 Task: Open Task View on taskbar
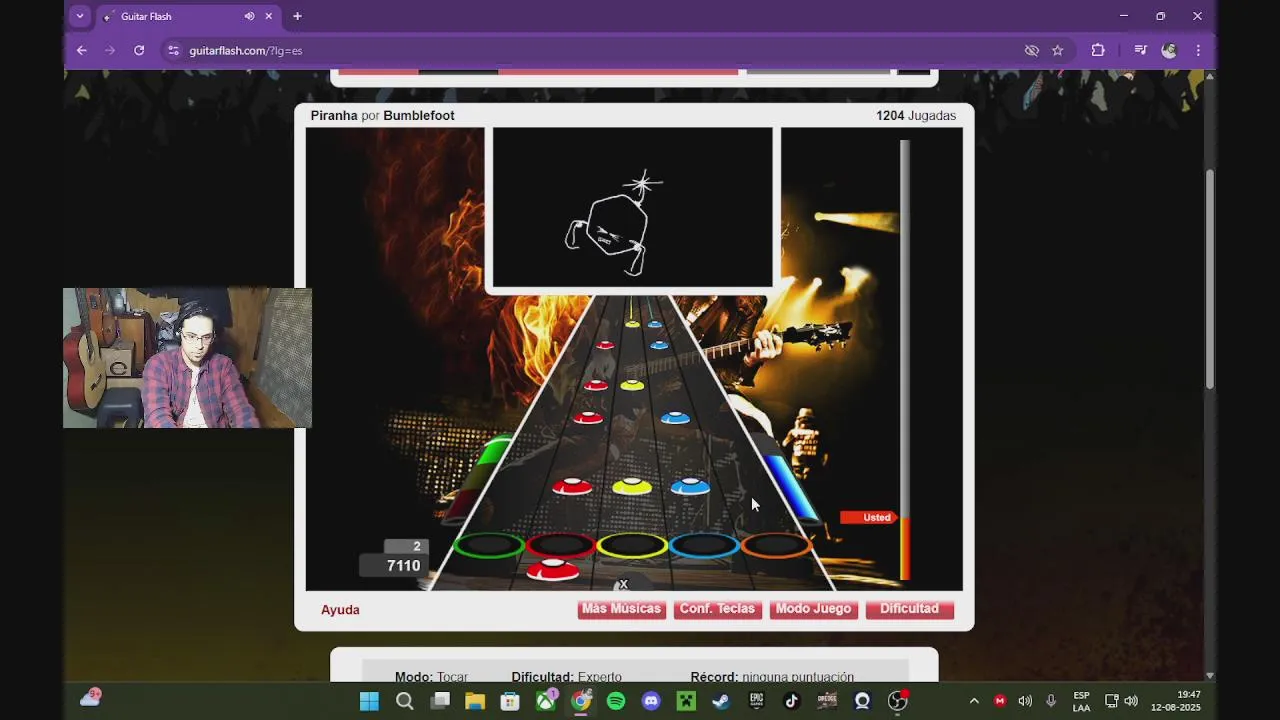coord(440,701)
